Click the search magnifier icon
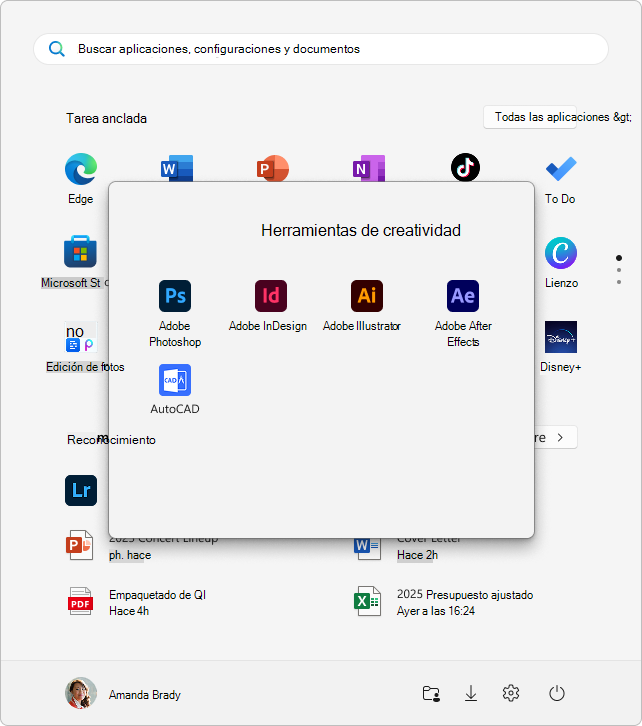This screenshot has height=726, width=642. 56,49
